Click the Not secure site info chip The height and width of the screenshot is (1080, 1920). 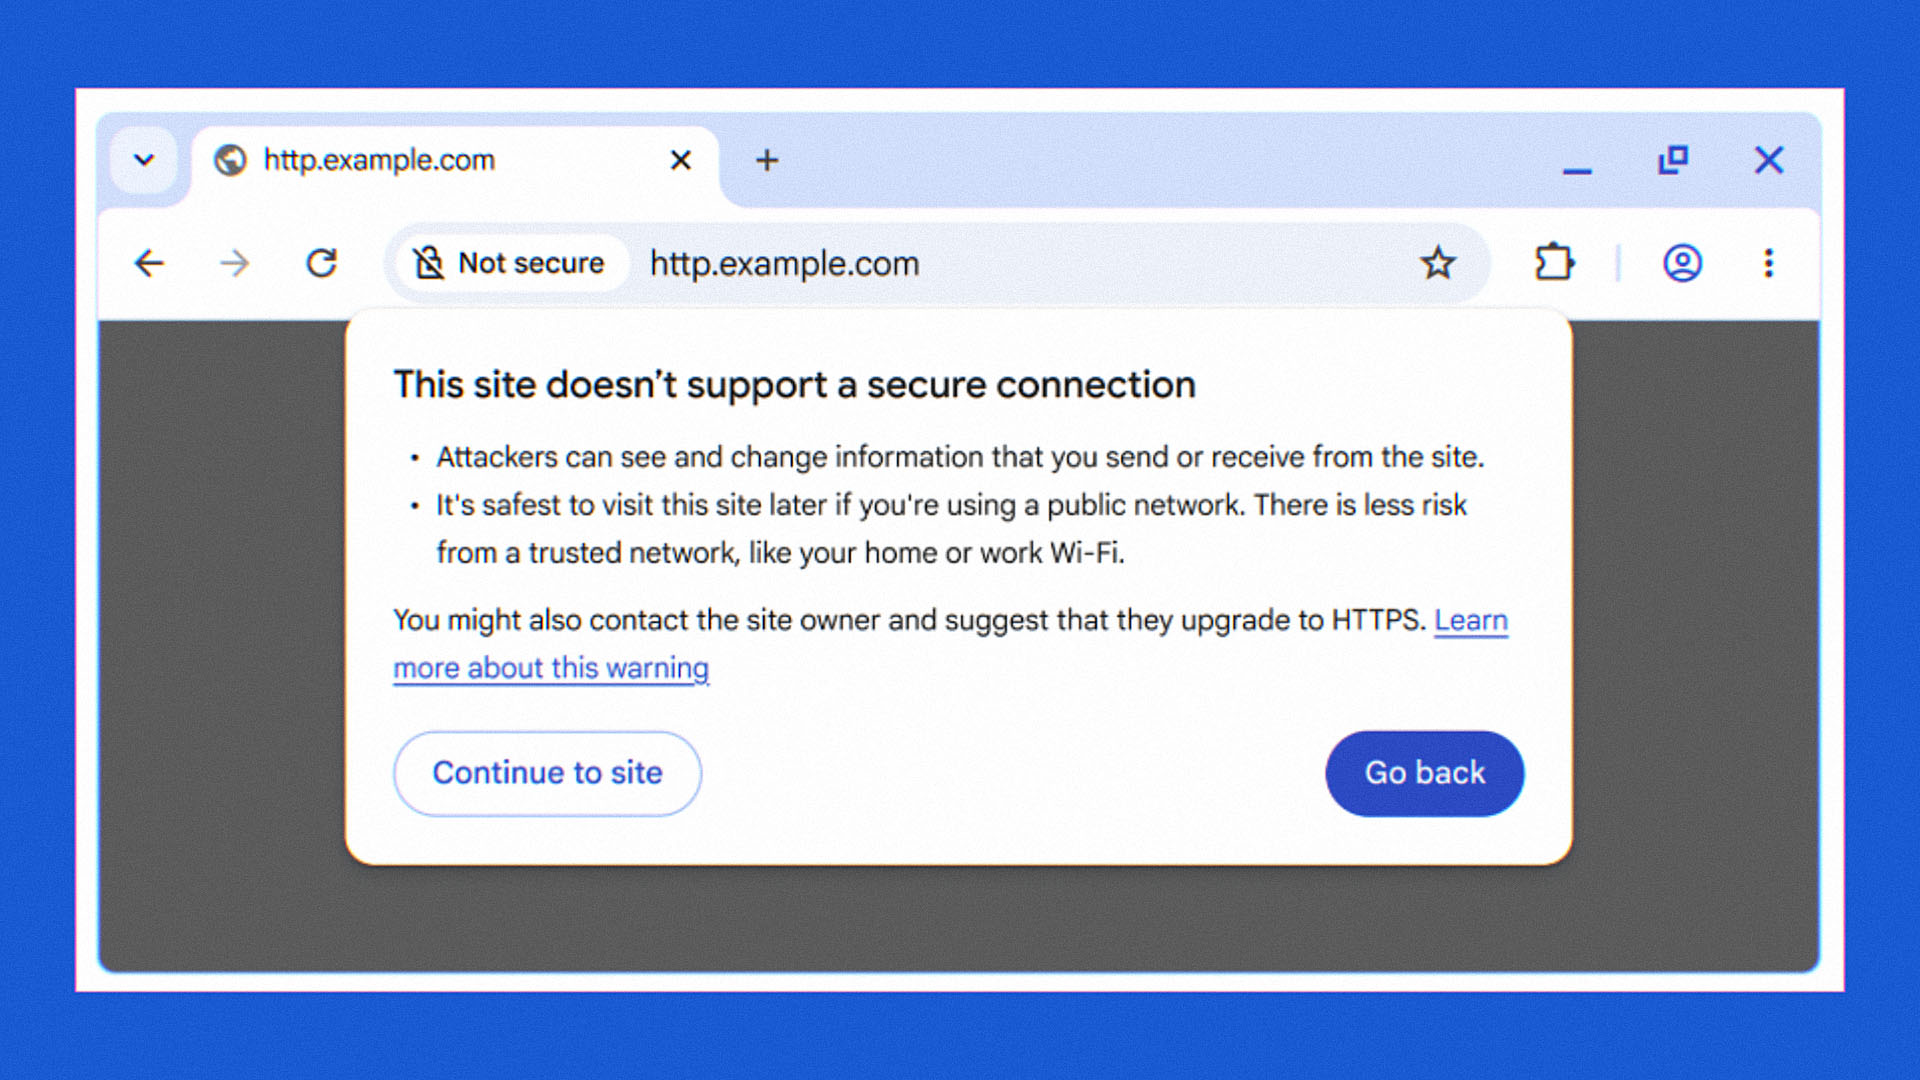(x=512, y=263)
